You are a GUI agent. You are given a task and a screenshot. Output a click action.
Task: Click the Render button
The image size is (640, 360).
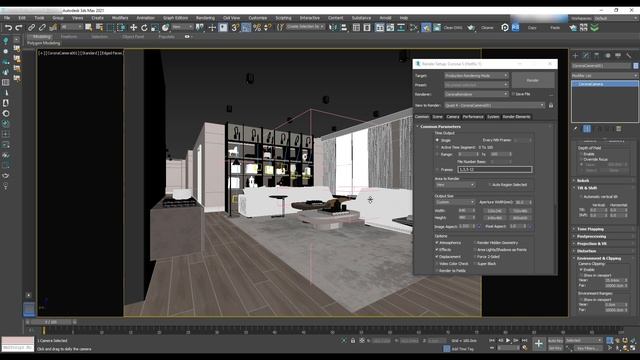tap(533, 80)
